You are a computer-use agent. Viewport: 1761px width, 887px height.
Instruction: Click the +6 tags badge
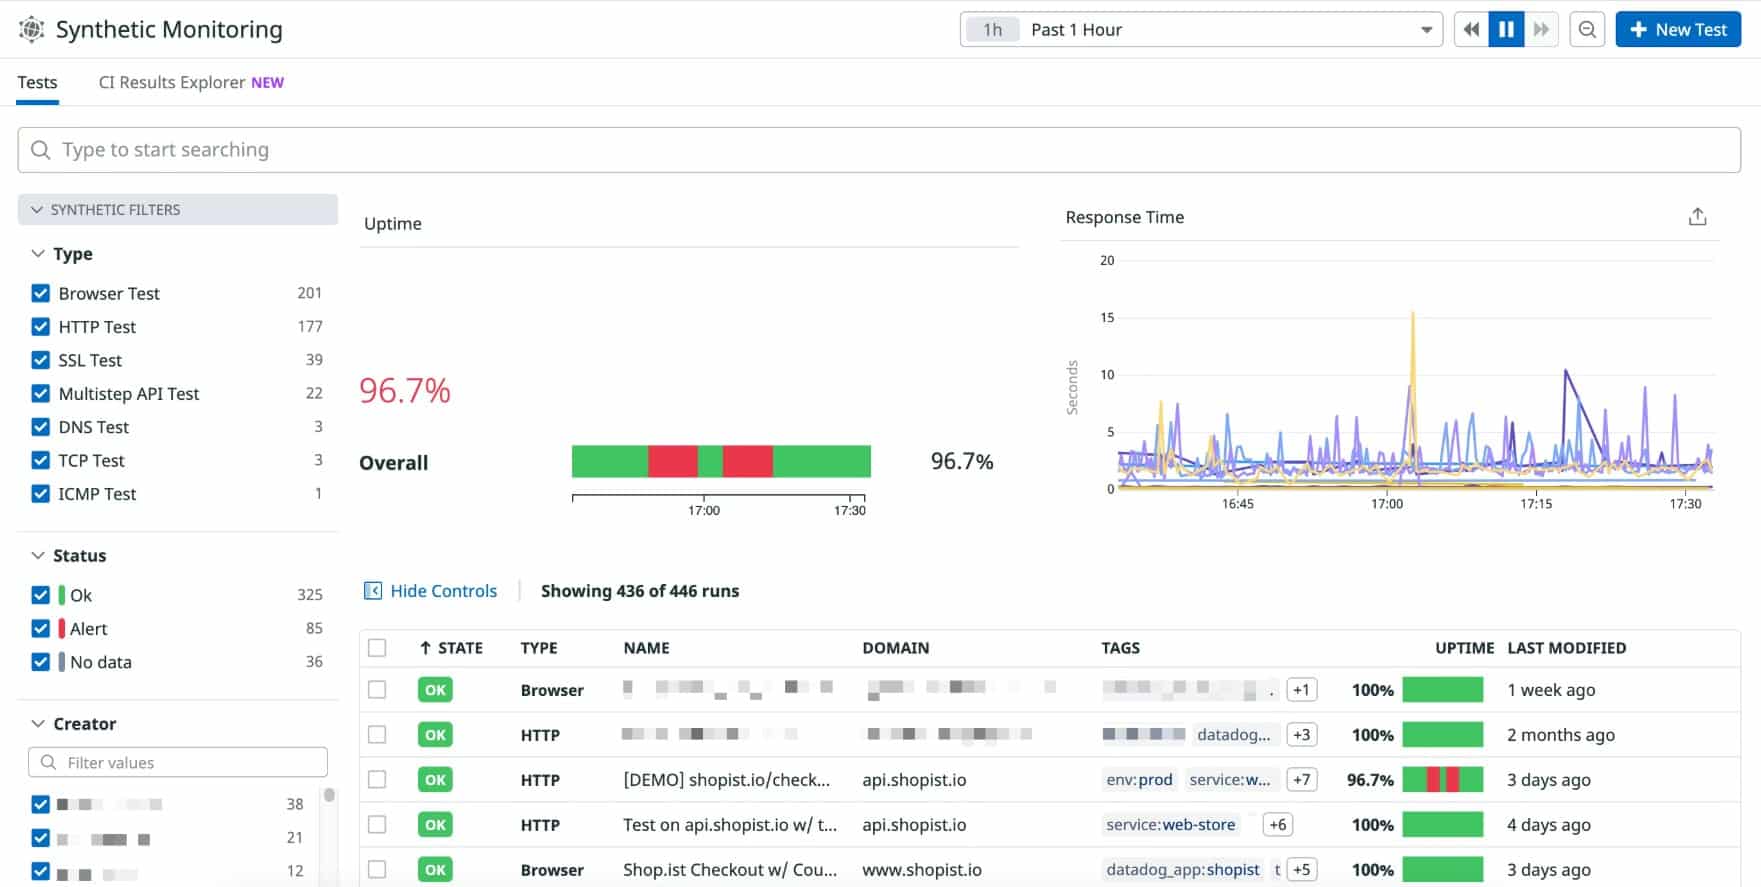pyautogui.click(x=1277, y=825)
